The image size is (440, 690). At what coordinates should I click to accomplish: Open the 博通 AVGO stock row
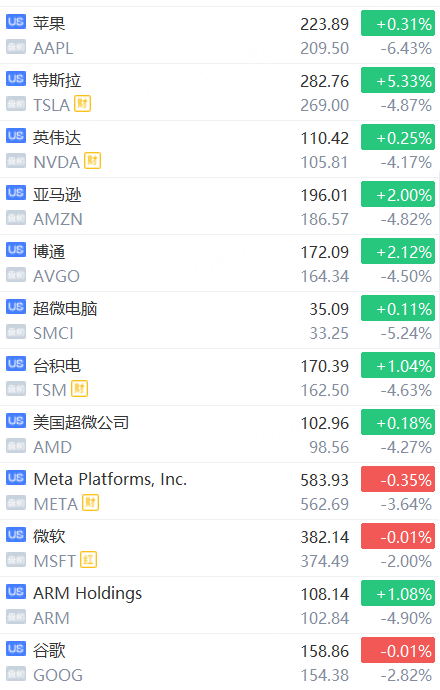[220, 263]
